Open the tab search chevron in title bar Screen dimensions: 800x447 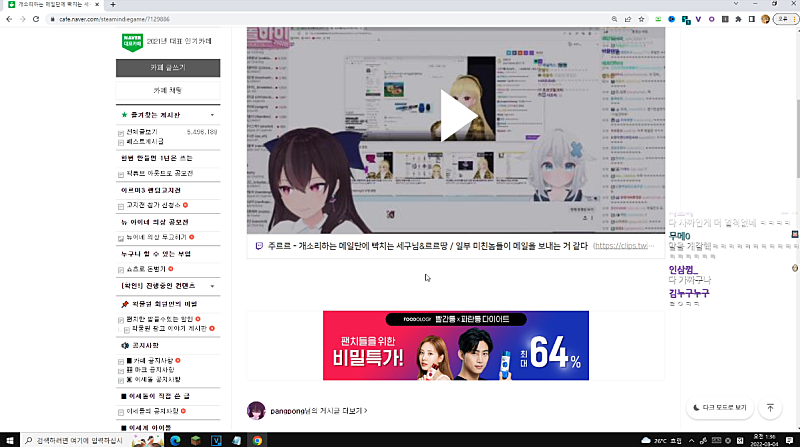(736, 4)
